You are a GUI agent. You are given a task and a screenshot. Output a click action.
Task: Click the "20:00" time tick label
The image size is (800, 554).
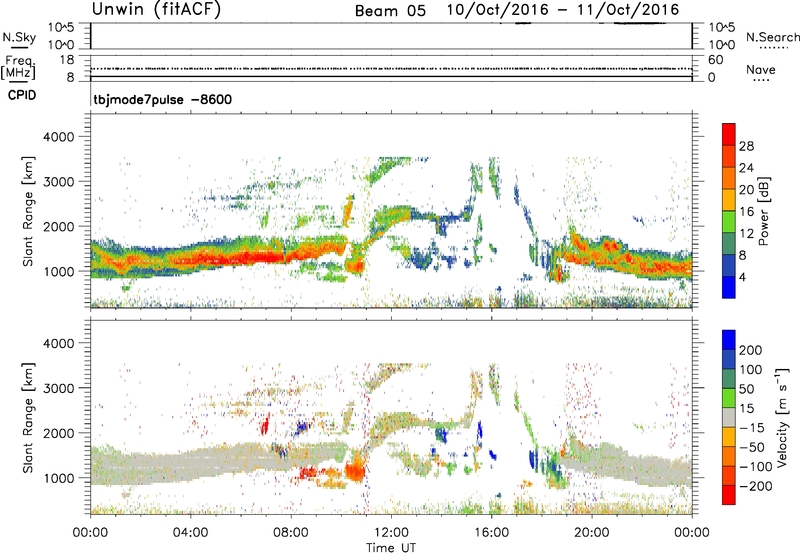[x=591, y=533]
